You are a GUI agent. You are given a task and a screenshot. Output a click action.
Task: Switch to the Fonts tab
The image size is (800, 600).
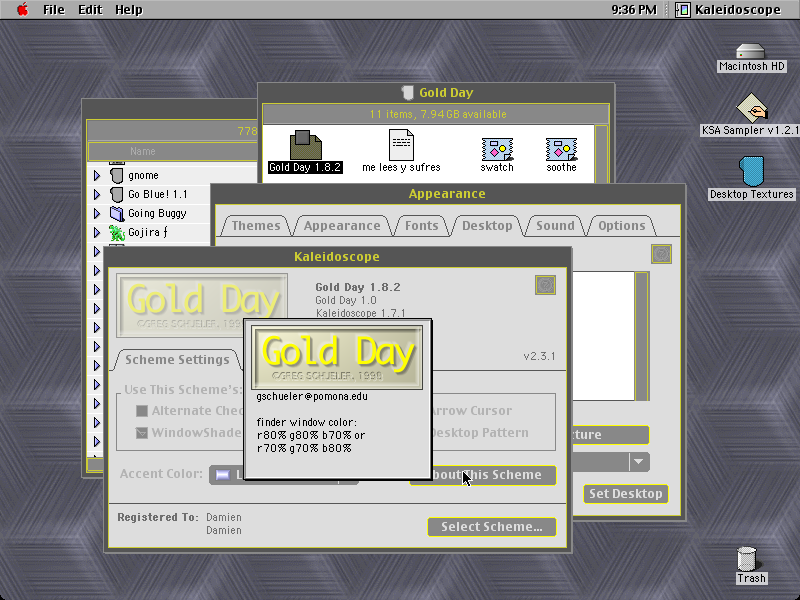(421, 226)
